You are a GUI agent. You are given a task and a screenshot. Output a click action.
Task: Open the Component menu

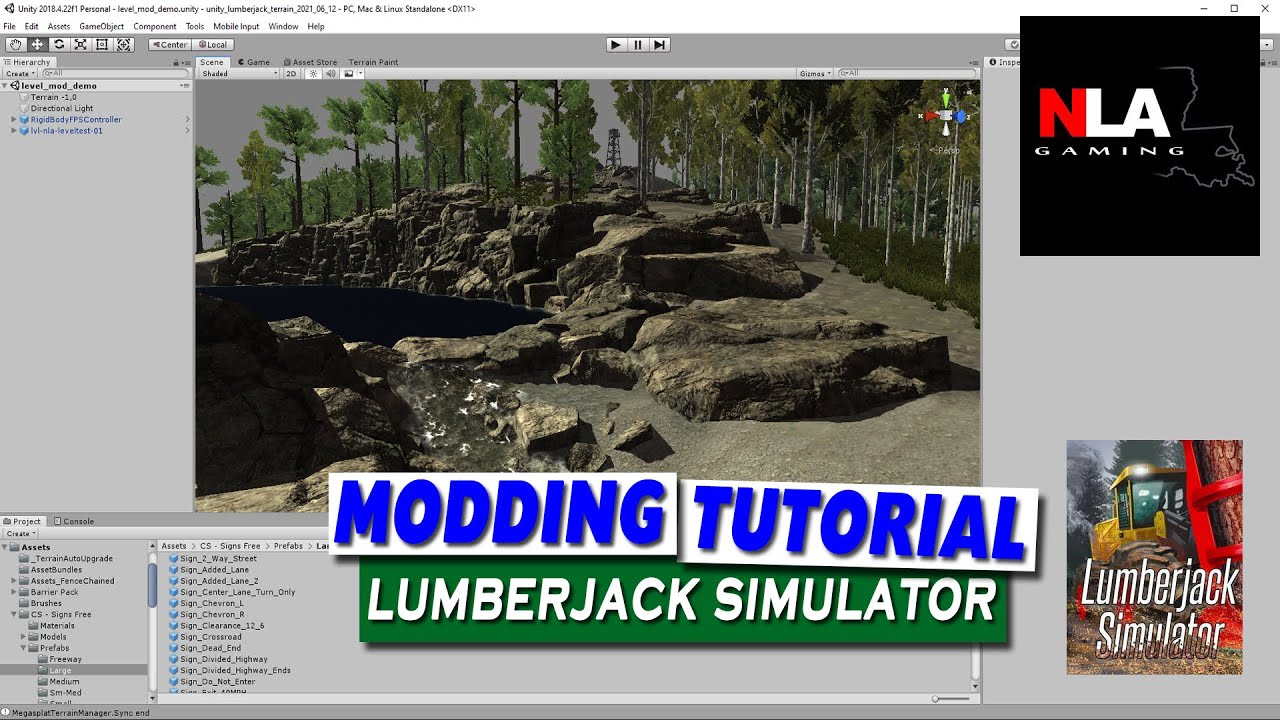[x=155, y=26]
